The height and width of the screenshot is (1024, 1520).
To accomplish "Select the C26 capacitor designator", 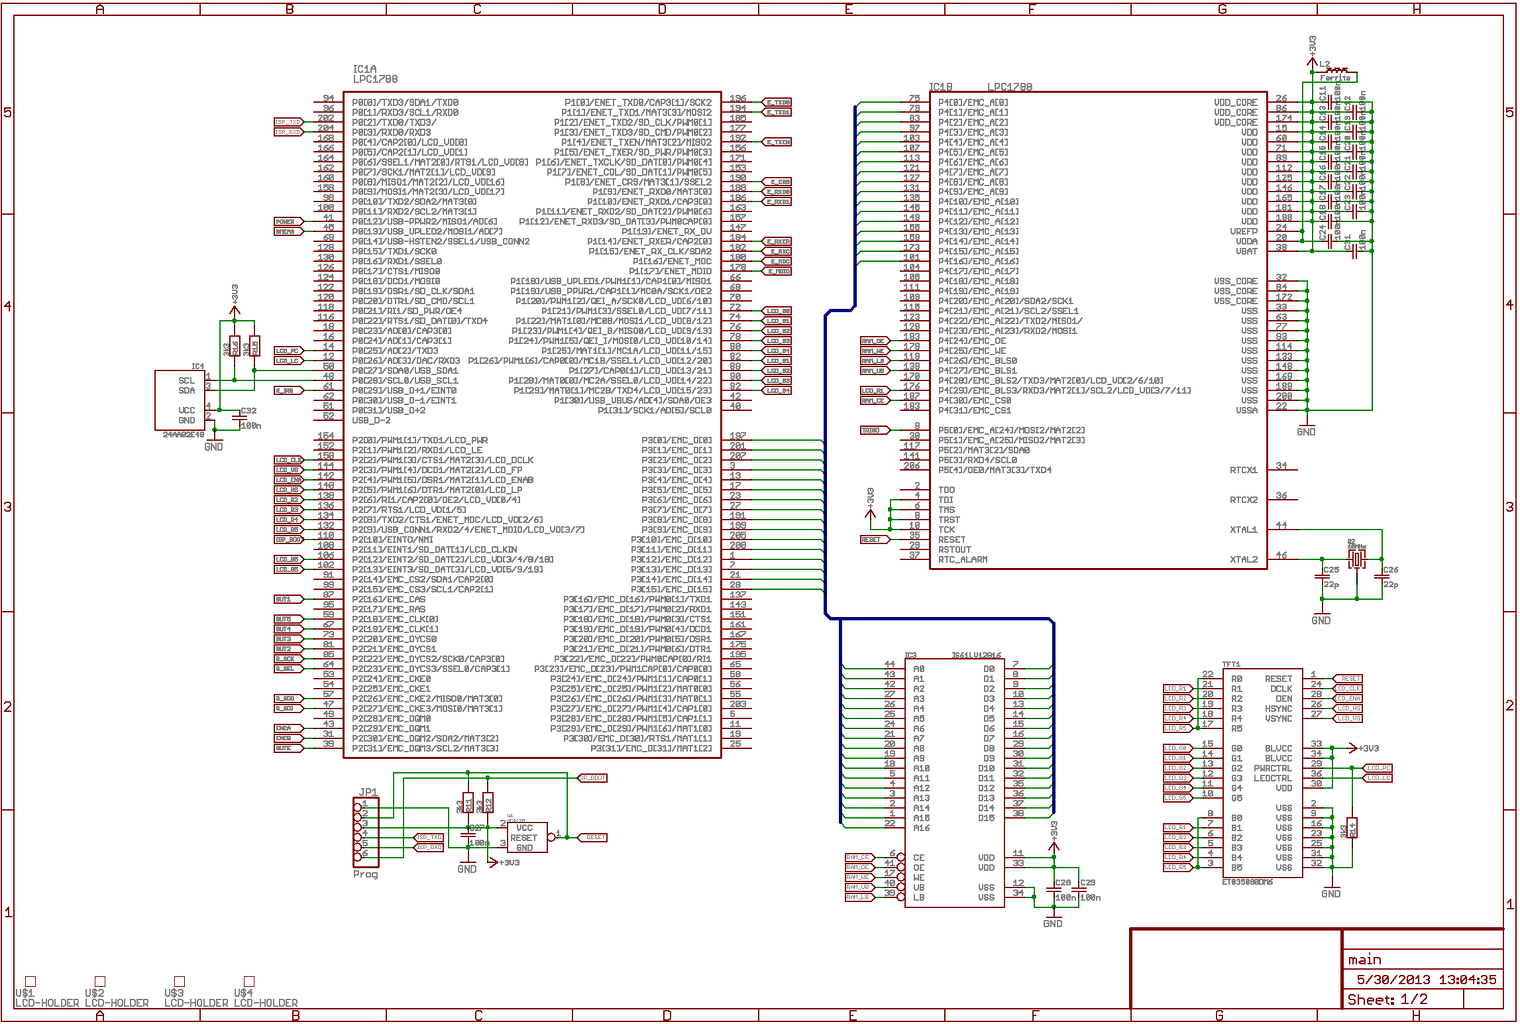I will pyautogui.click(x=1390, y=570).
